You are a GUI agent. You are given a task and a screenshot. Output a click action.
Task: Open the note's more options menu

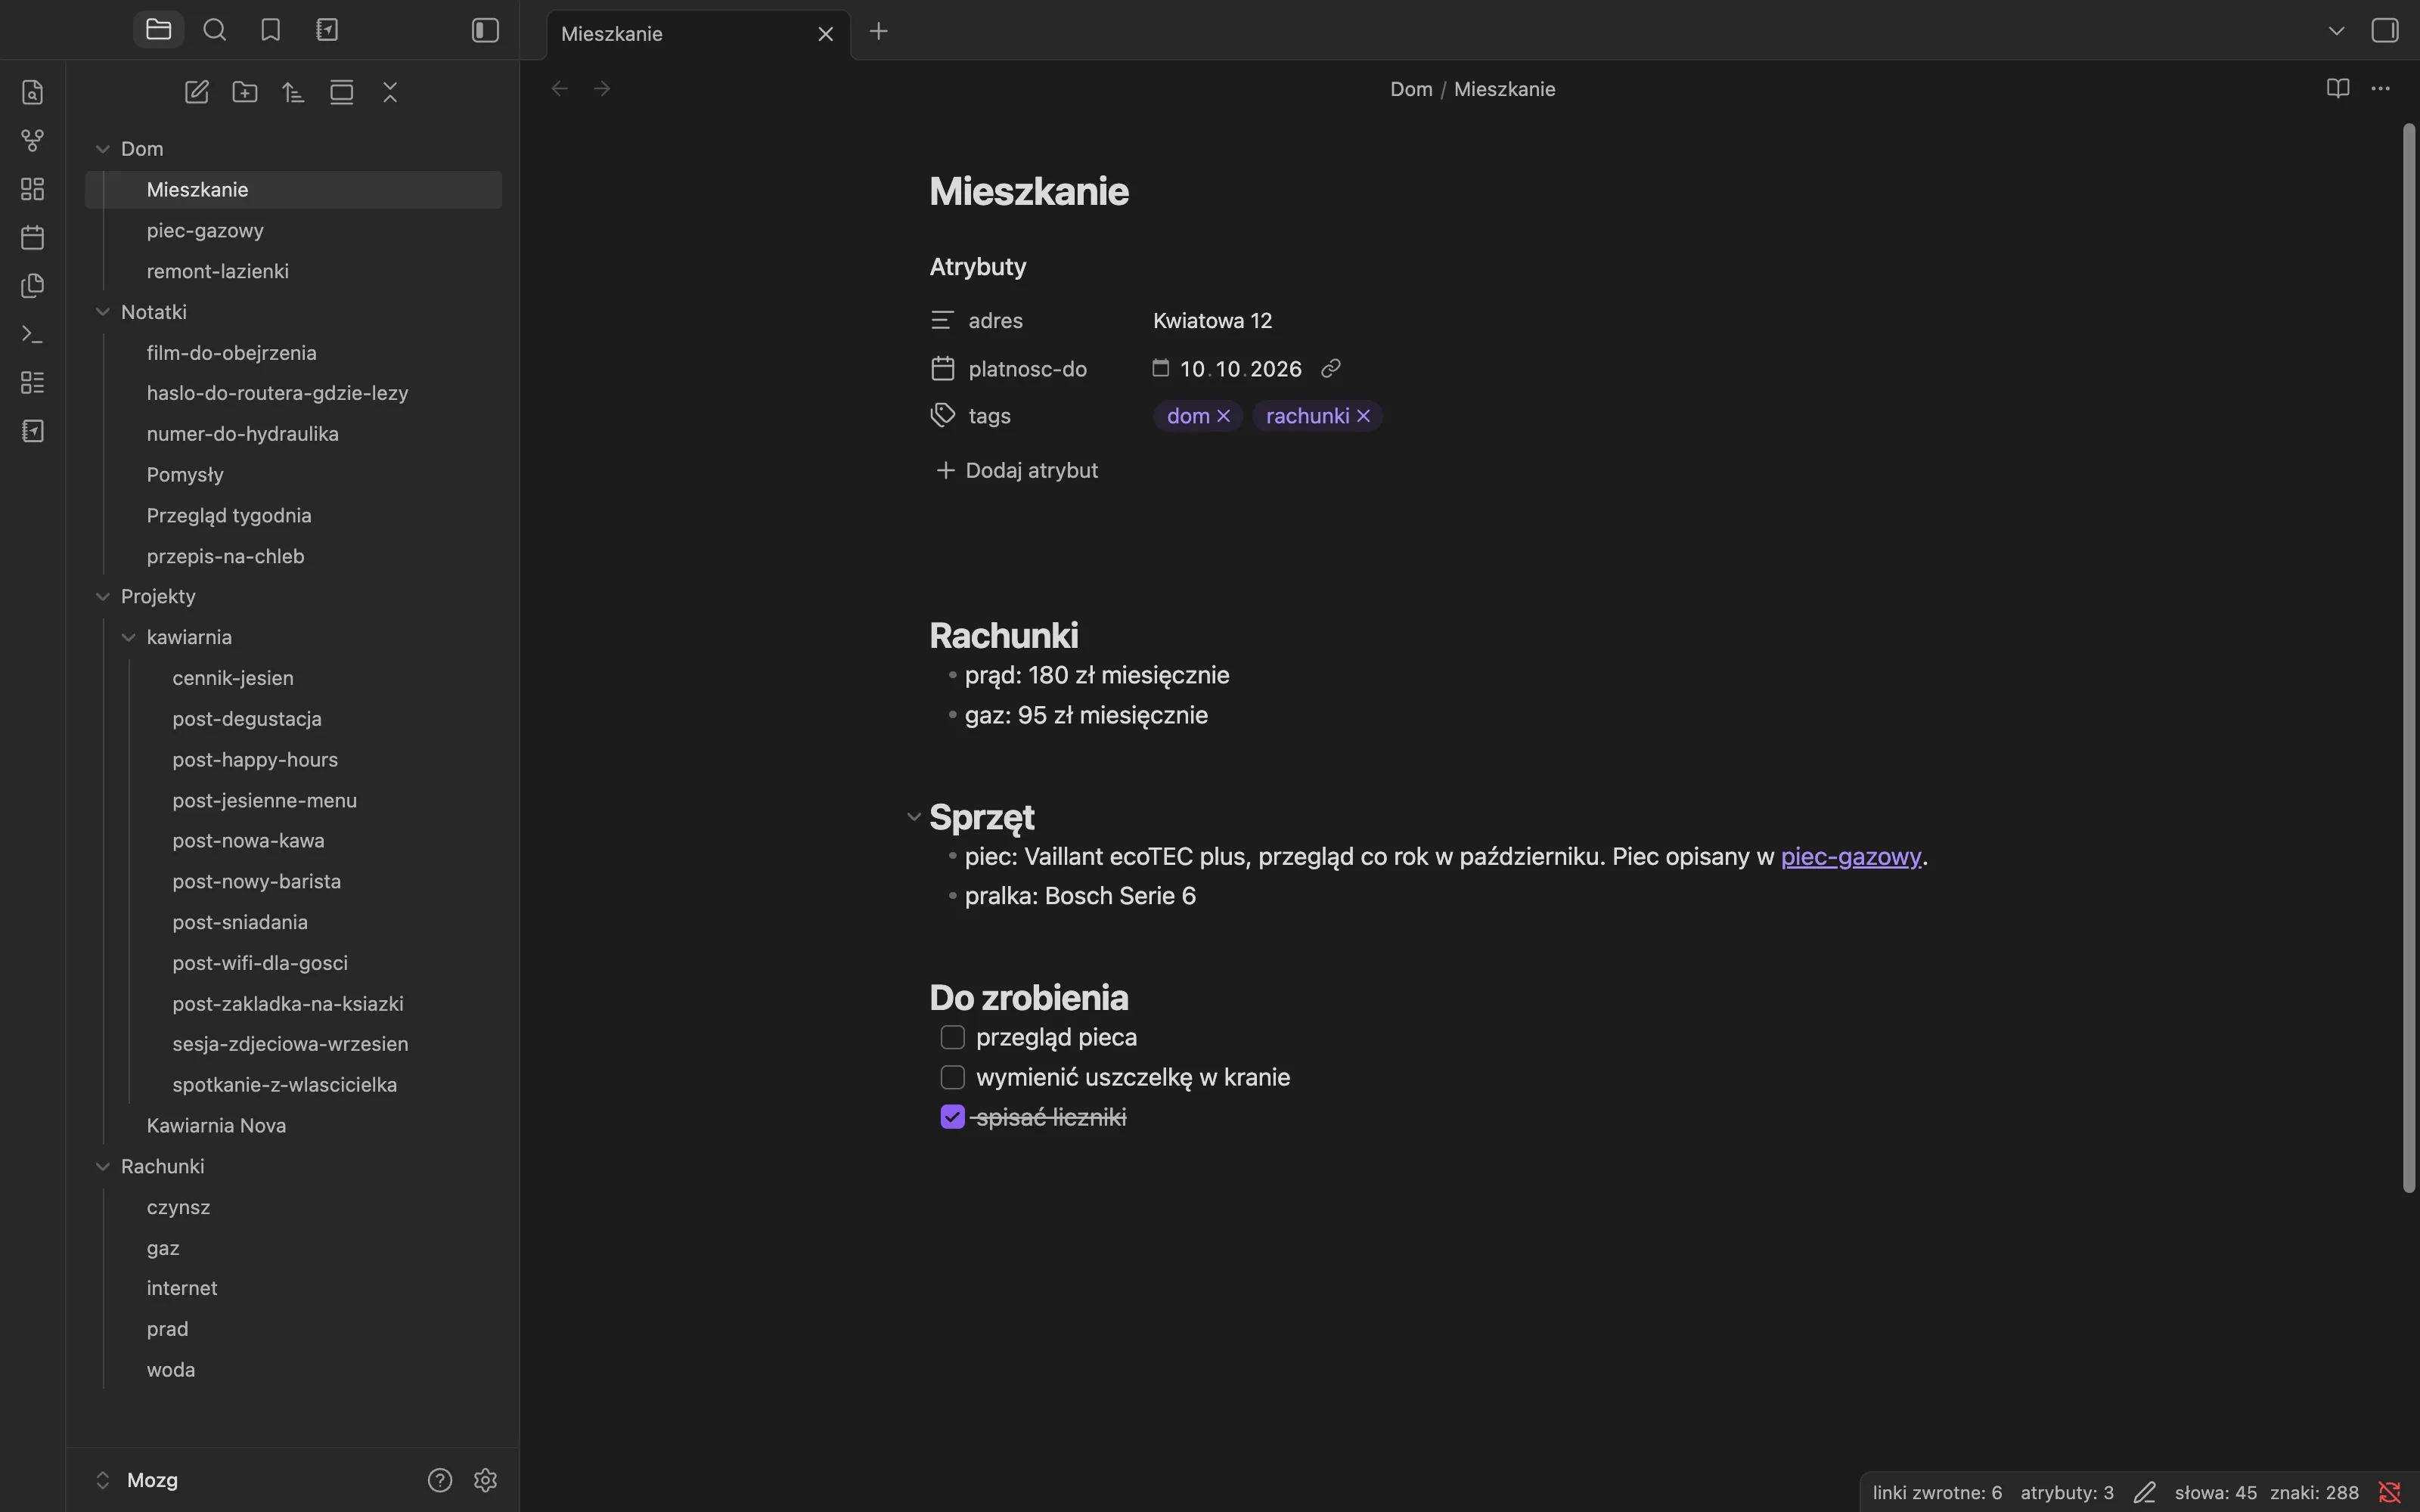[2380, 88]
